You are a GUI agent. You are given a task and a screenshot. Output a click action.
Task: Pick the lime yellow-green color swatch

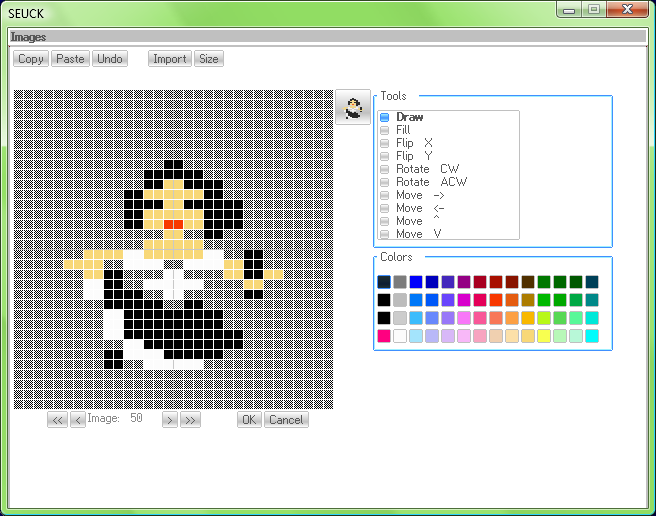[x=544, y=318]
